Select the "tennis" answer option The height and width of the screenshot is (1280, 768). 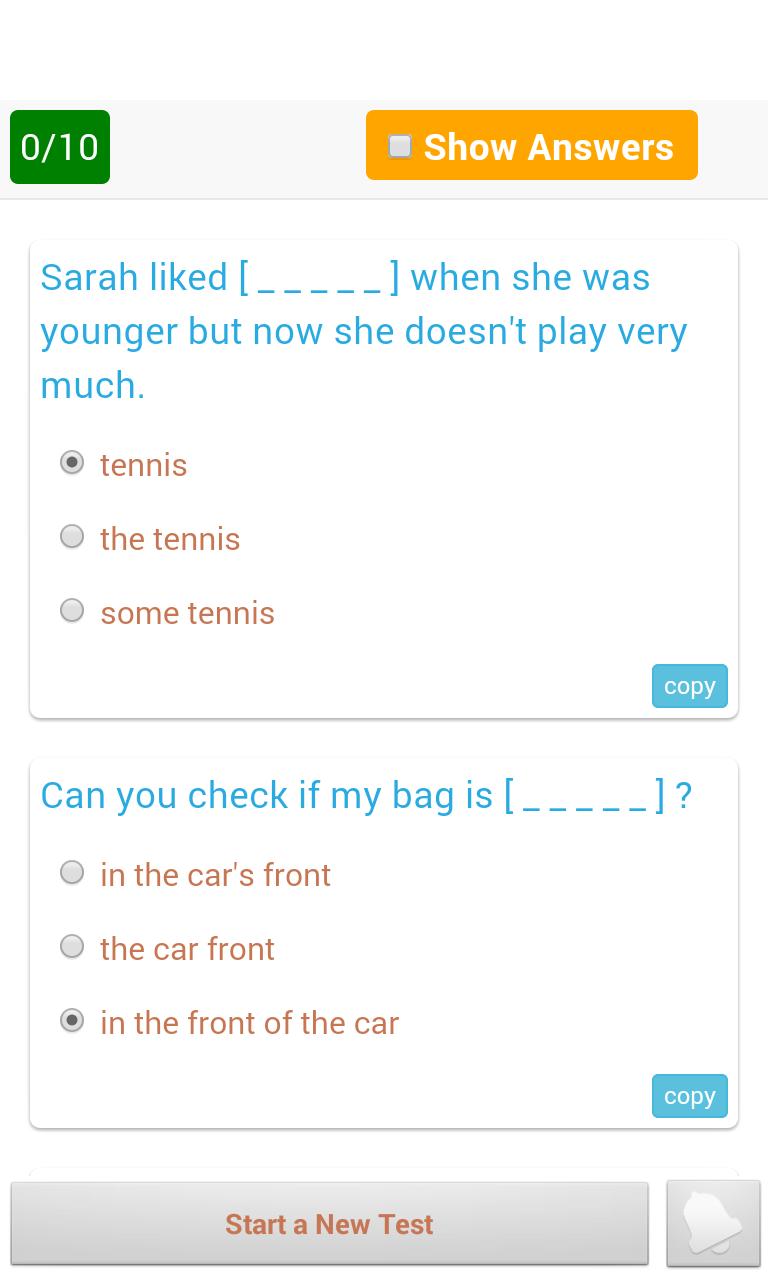(x=72, y=462)
